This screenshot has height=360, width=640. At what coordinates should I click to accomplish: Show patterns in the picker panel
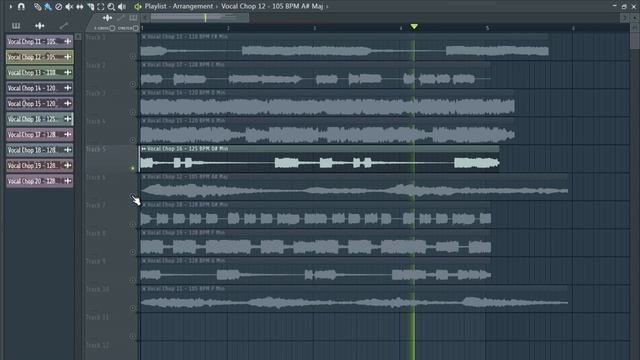(x=16, y=26)
